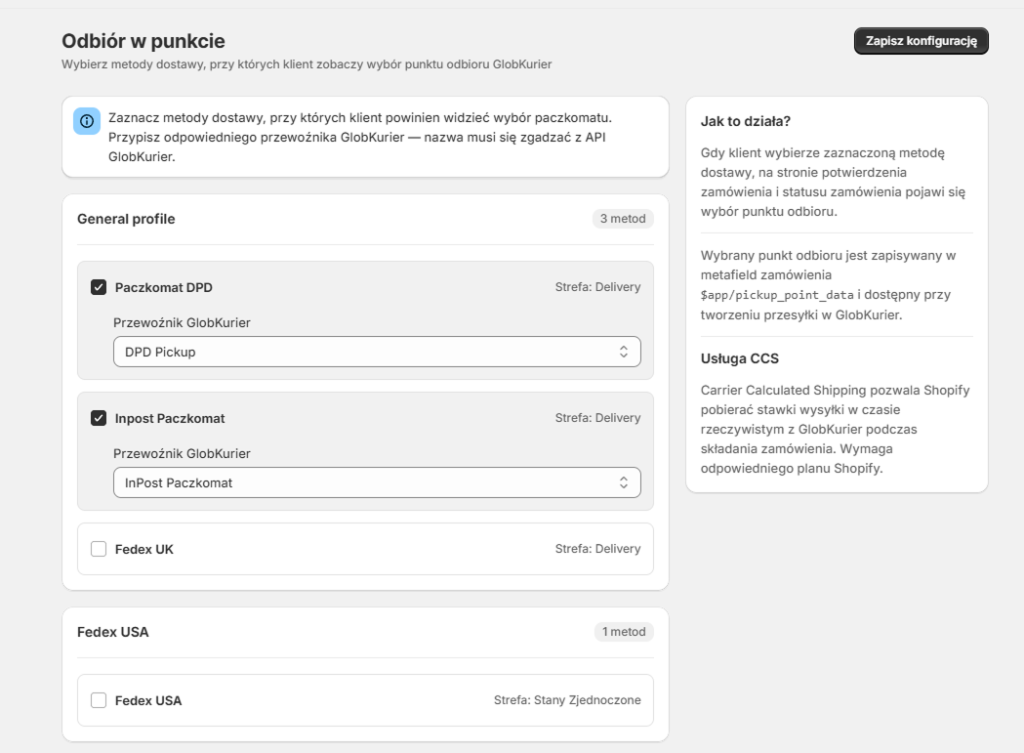The width and height of the screenshot is (1024, 753).
Task: Click the Zapisz konfigurację button
Action: pyautogui.click(x=921, y=40)
